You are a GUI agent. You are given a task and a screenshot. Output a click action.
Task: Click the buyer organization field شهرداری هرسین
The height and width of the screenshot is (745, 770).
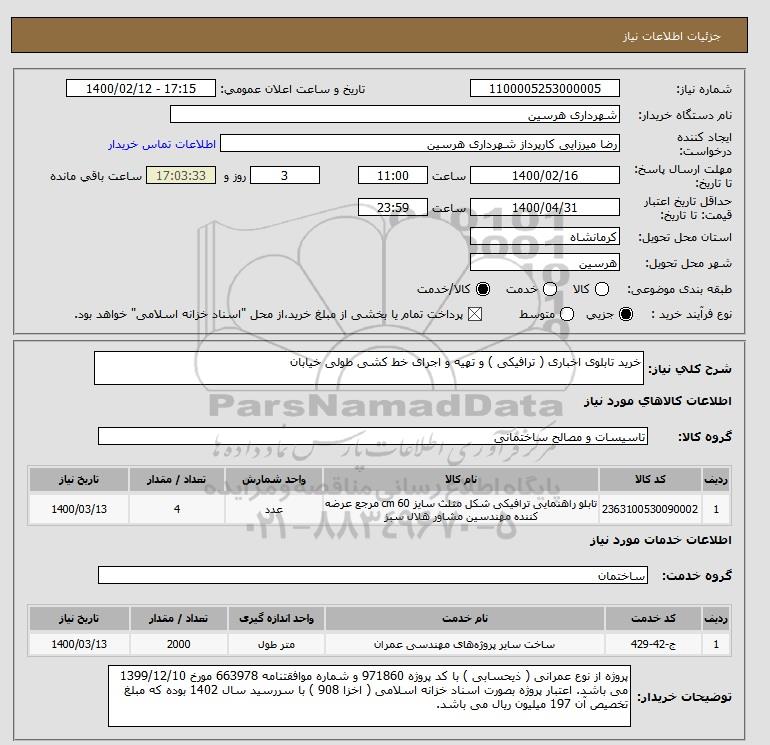click(x=395, y=114)
